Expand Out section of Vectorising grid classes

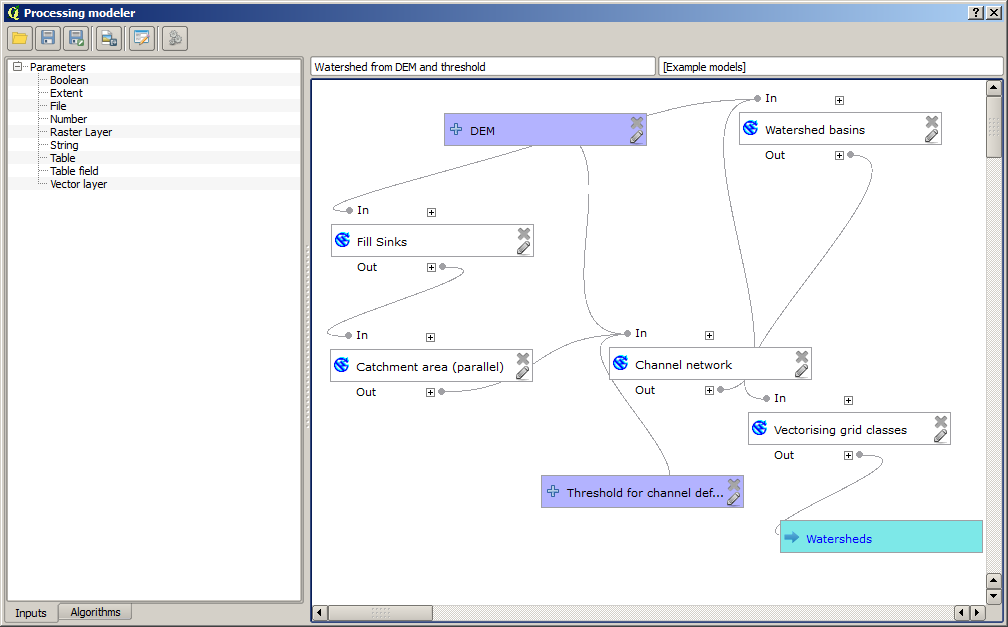[848, 455]
